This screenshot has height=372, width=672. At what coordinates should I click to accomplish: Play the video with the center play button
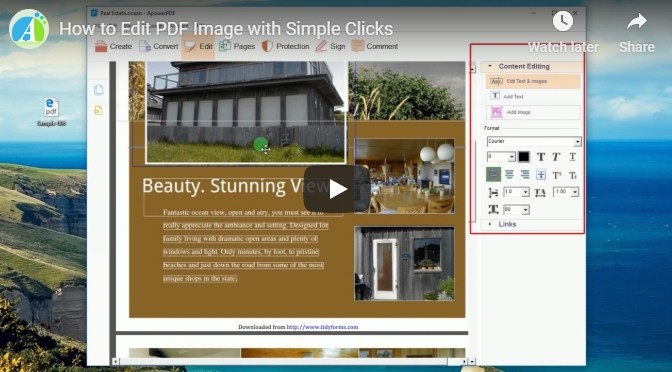coord(337,189)
